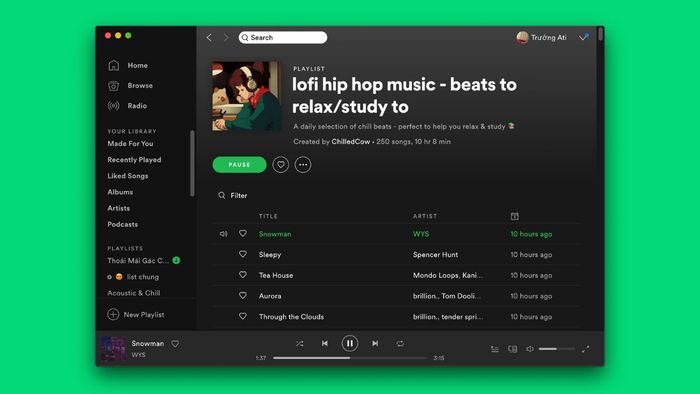
Task: Adjust the volume slider
Action: 556,349
